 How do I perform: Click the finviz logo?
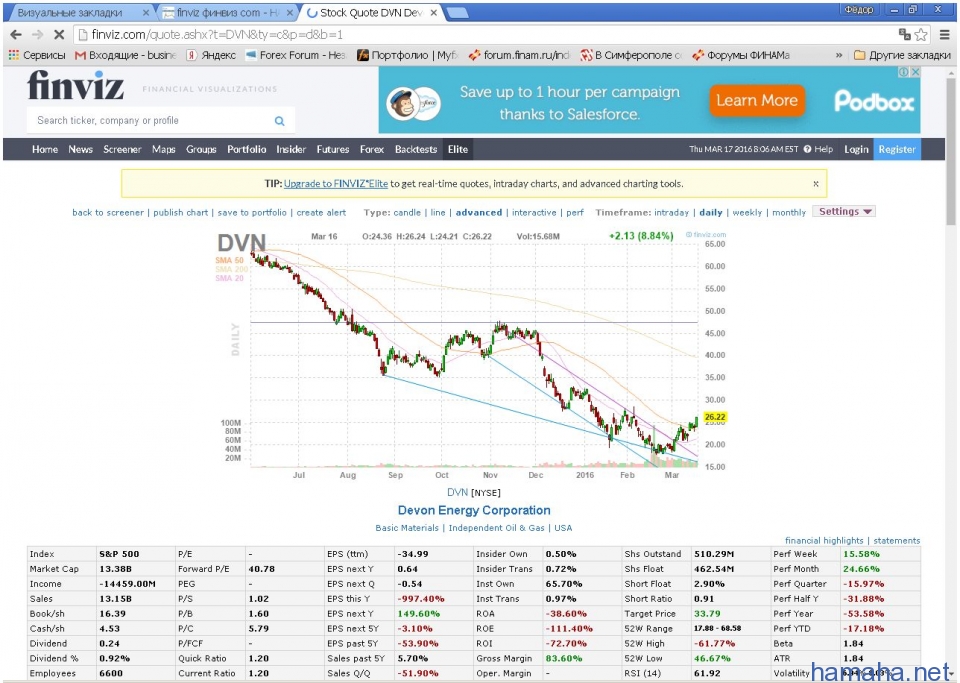[75, 85]
